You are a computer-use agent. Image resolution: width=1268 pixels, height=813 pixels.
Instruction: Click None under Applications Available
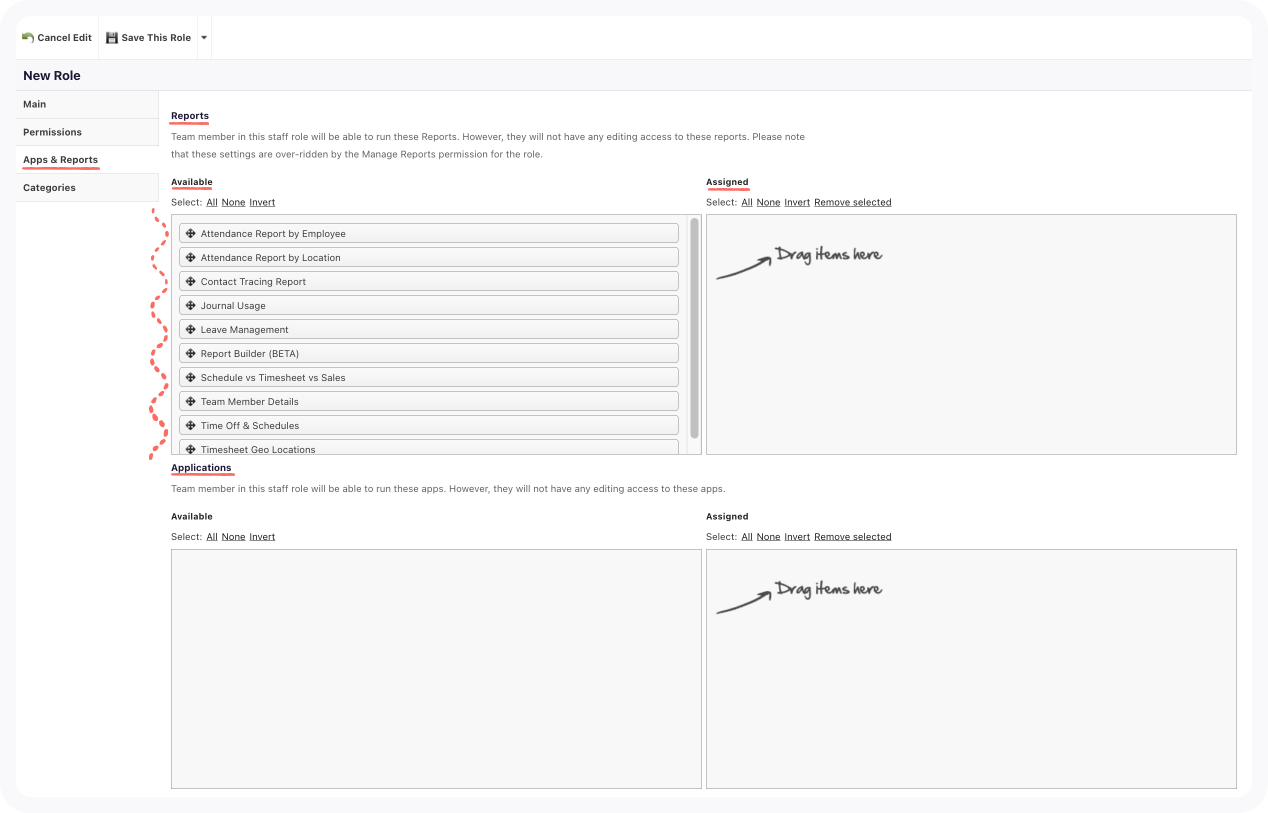pyautogui.click(x=233, y=536)
